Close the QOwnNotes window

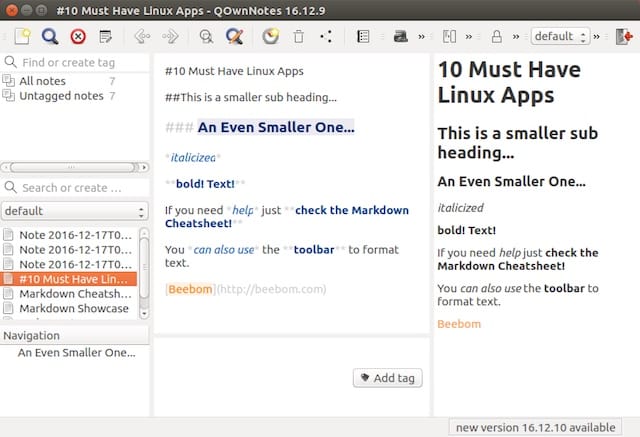12,10
